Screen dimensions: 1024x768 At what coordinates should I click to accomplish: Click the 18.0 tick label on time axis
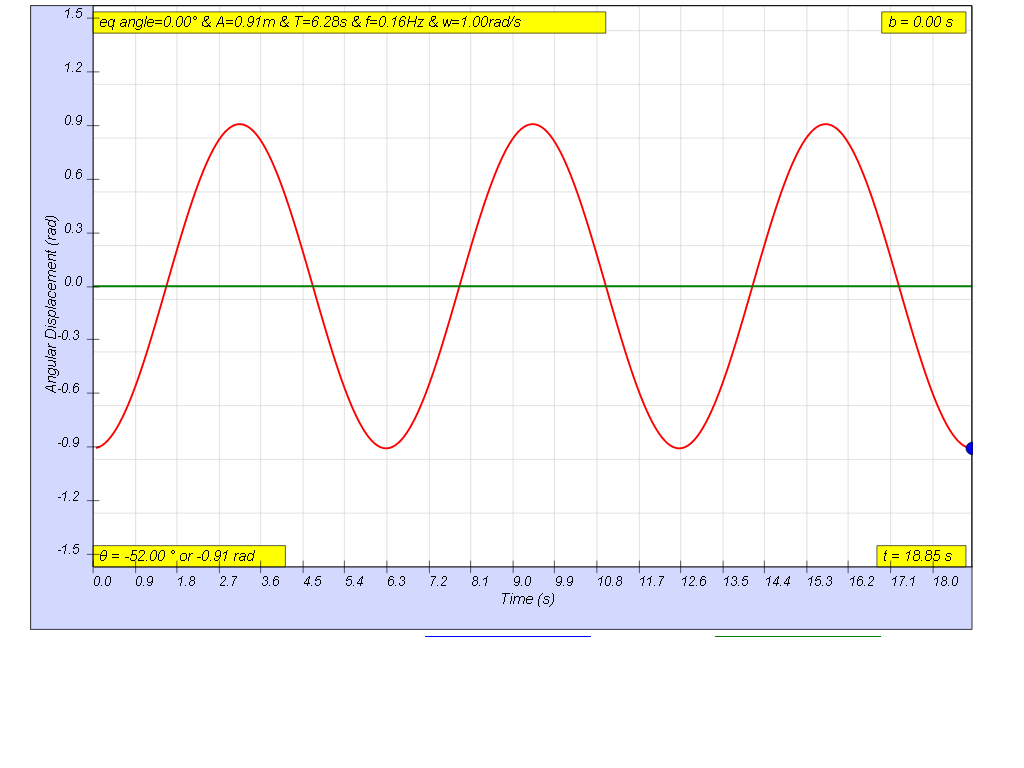946,581
